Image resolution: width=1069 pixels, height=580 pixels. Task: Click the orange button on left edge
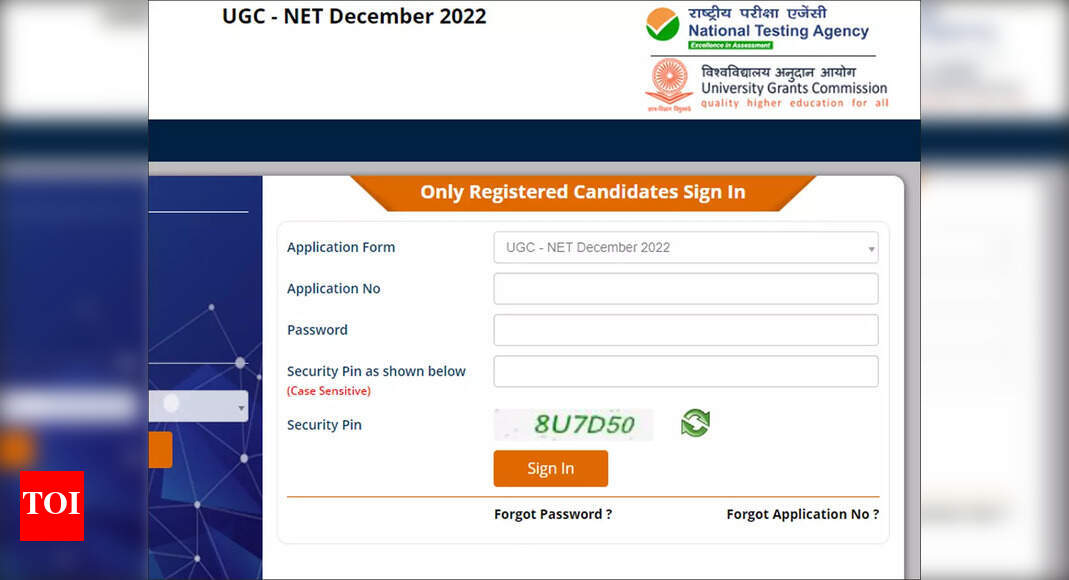coord(160,450)
